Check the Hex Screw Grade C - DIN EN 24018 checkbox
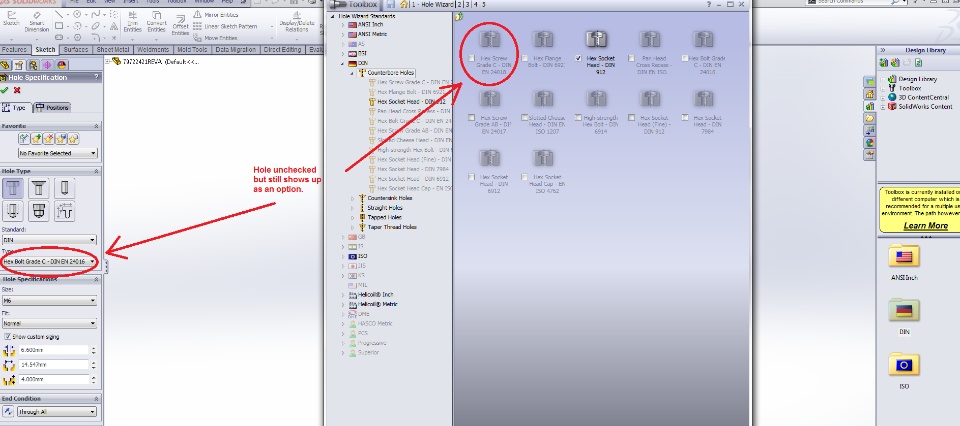 [471, 58]
